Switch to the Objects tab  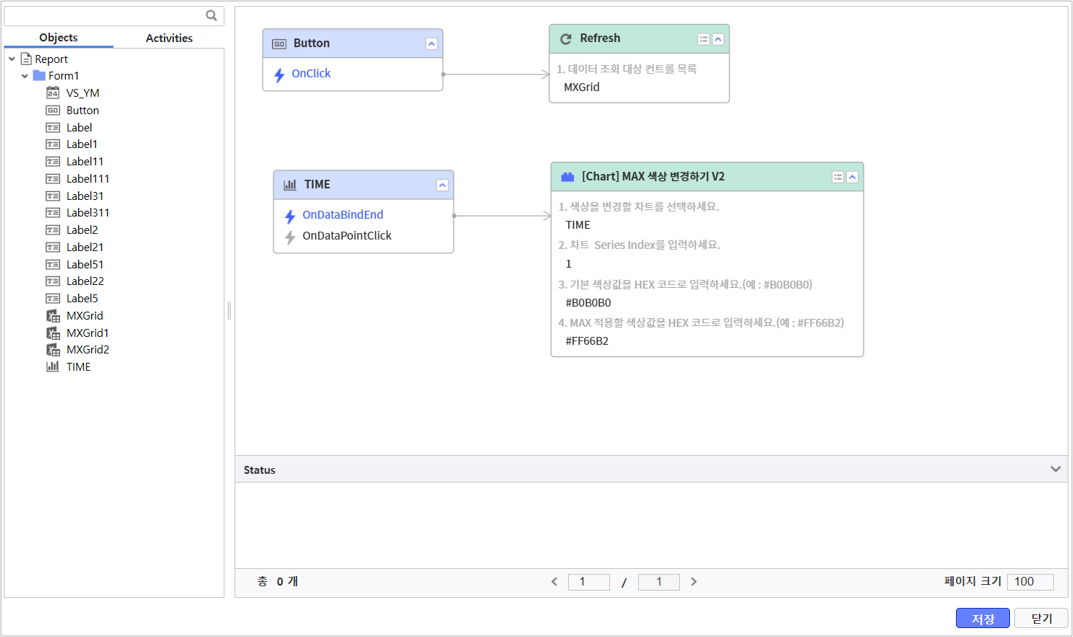tap(58, 38)
